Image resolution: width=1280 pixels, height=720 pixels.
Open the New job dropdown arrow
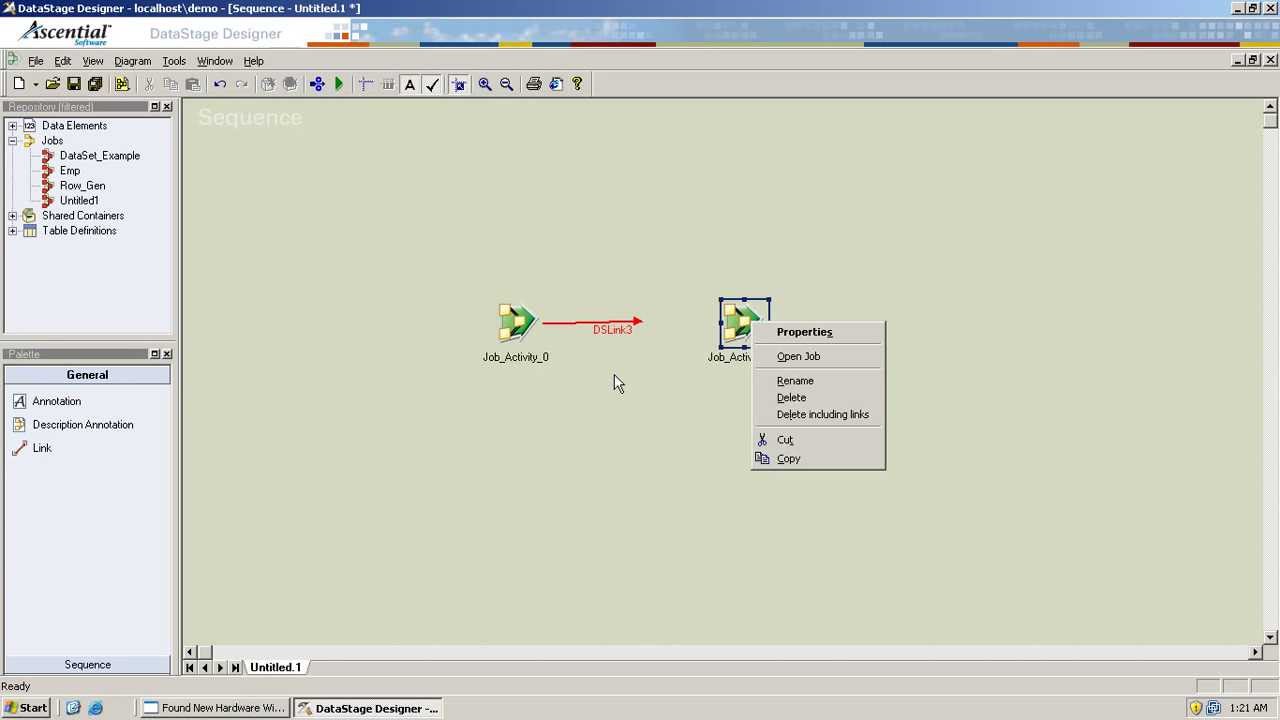[35, 85]
